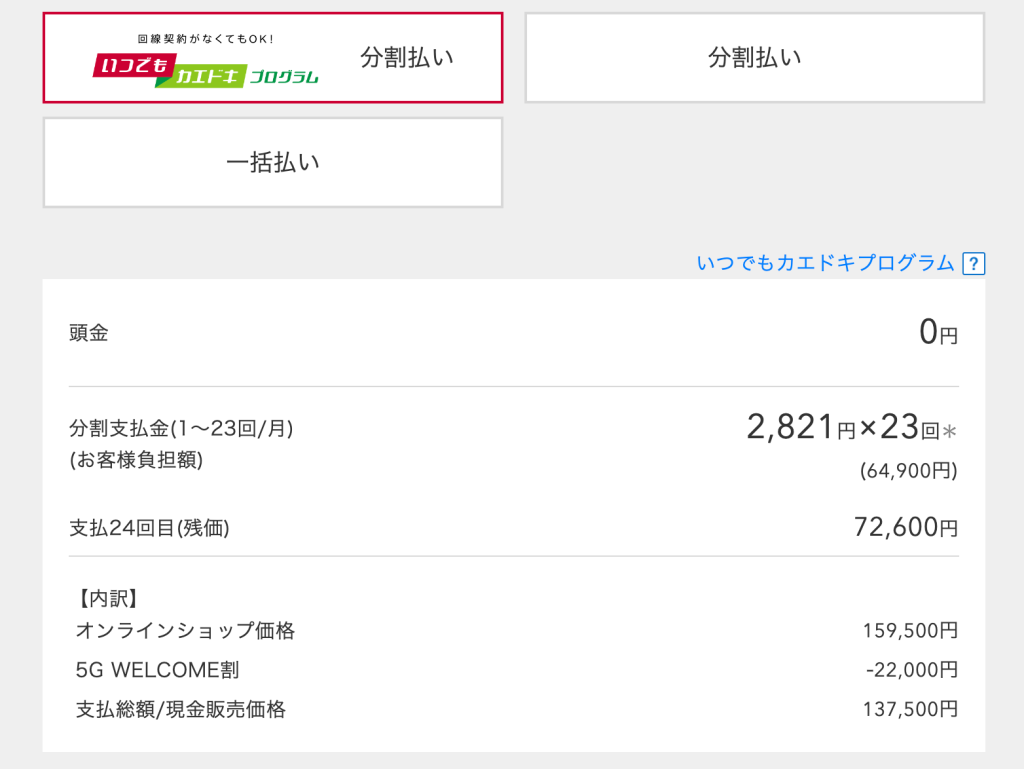Viewport: 1024px width, 769px height.
Task: Click the 支払総額/現金販売価格 137,500円 amount
Action: point(910,710)
